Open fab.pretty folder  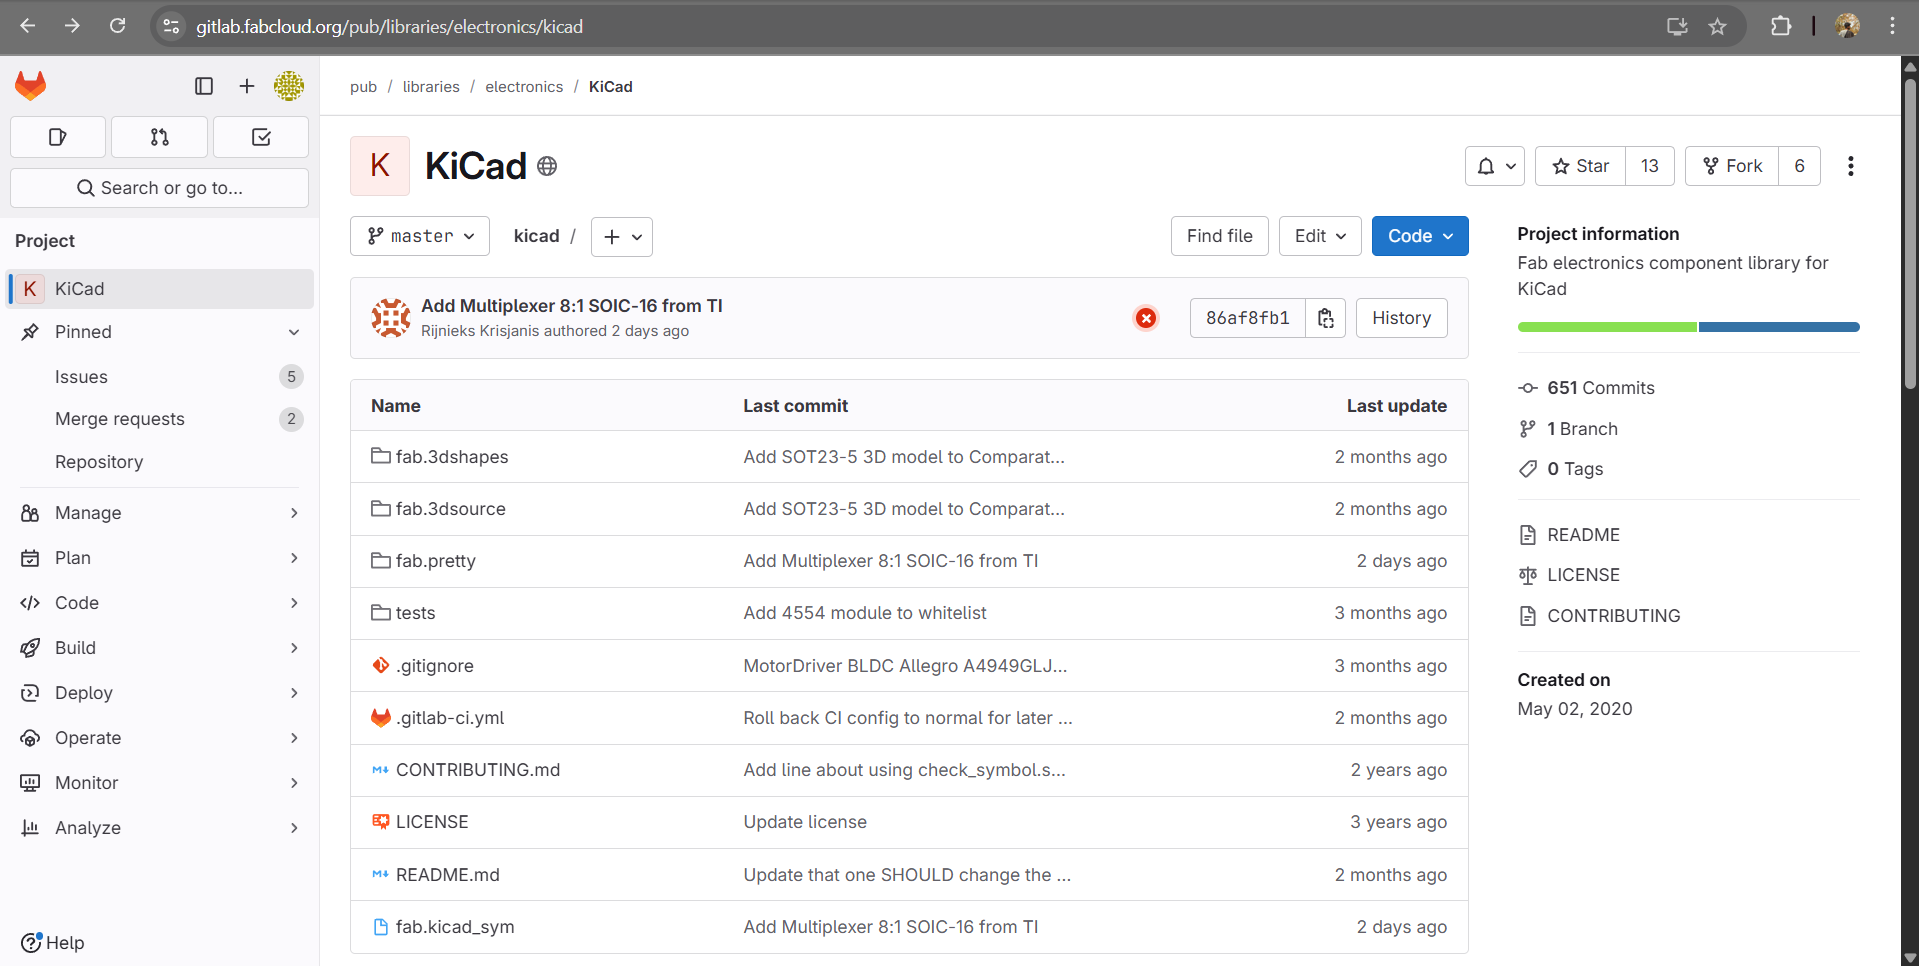[436, 561]
